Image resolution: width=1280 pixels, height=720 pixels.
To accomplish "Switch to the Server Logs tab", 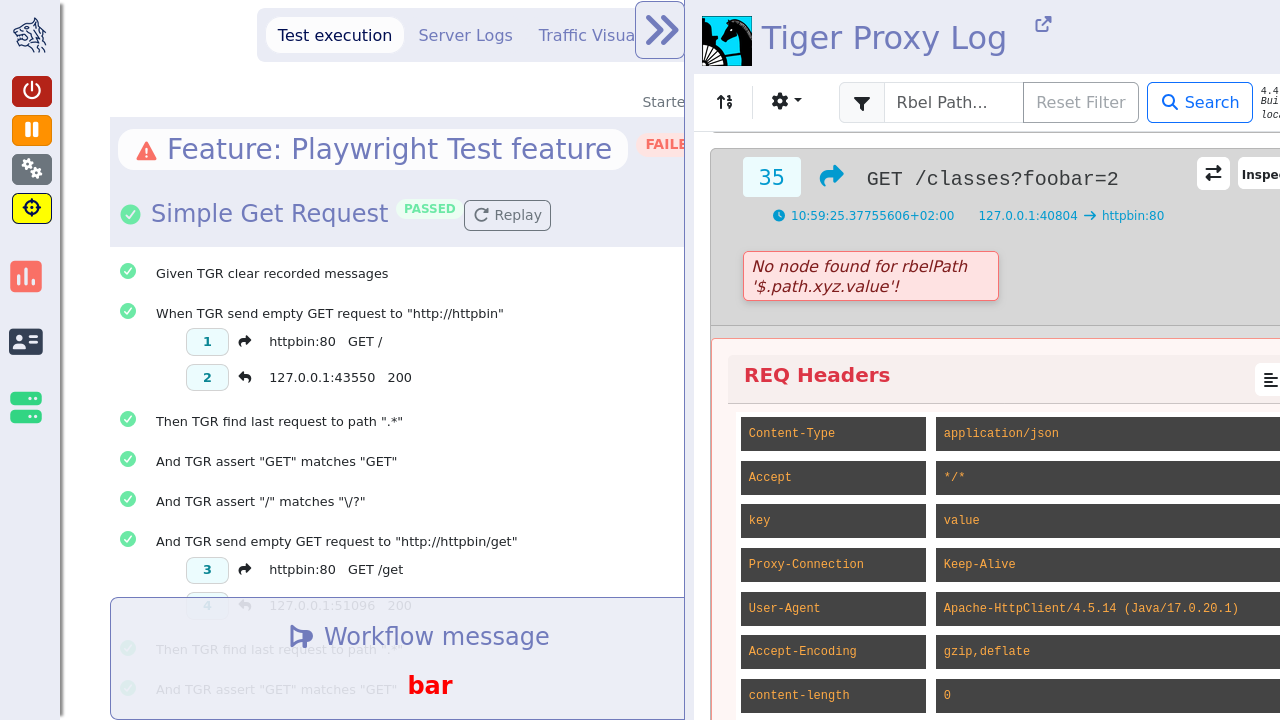I will 465,35.
